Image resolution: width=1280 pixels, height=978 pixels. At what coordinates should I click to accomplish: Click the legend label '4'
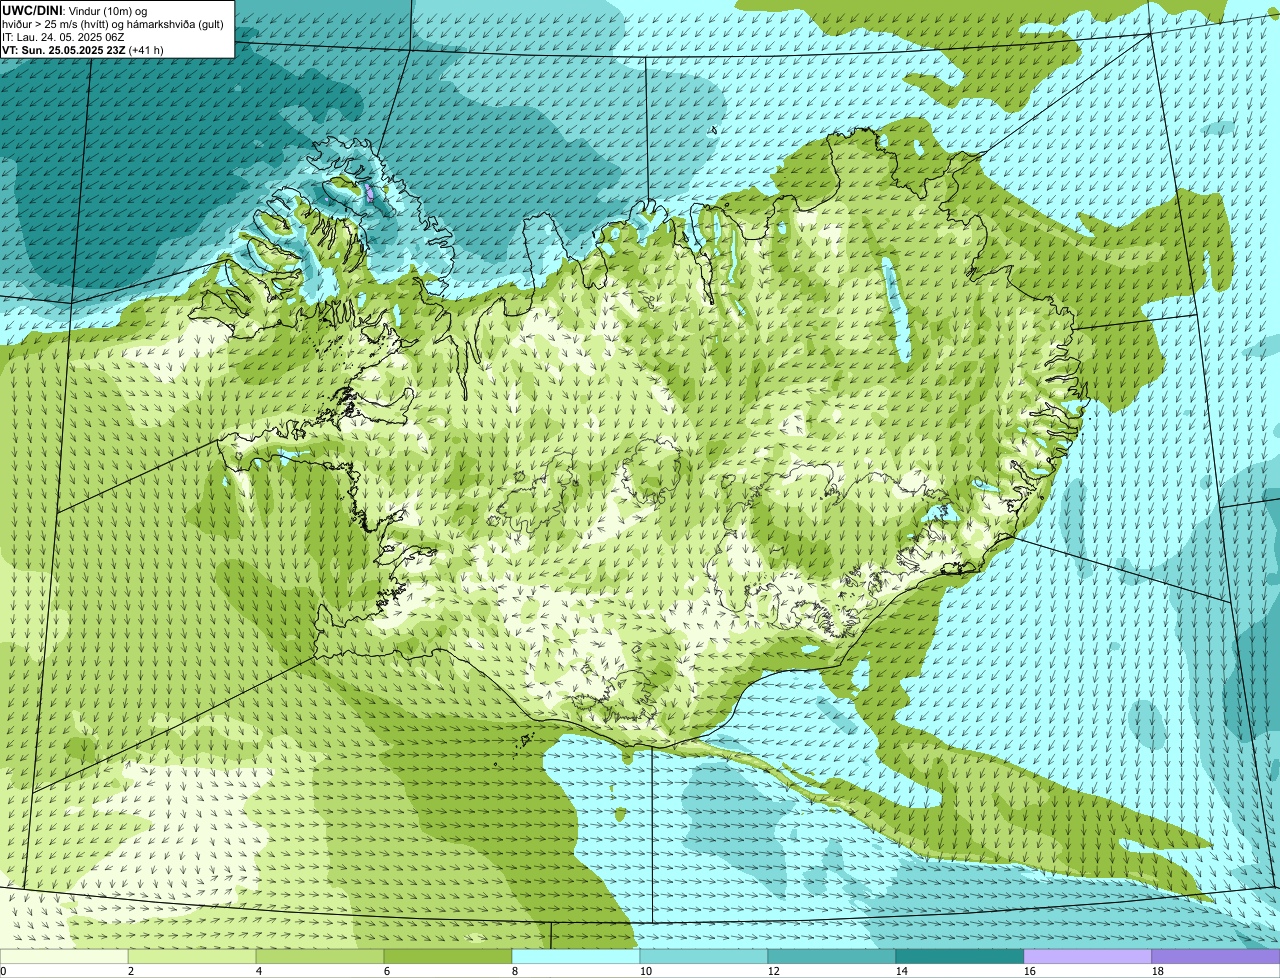pos(259,971)
